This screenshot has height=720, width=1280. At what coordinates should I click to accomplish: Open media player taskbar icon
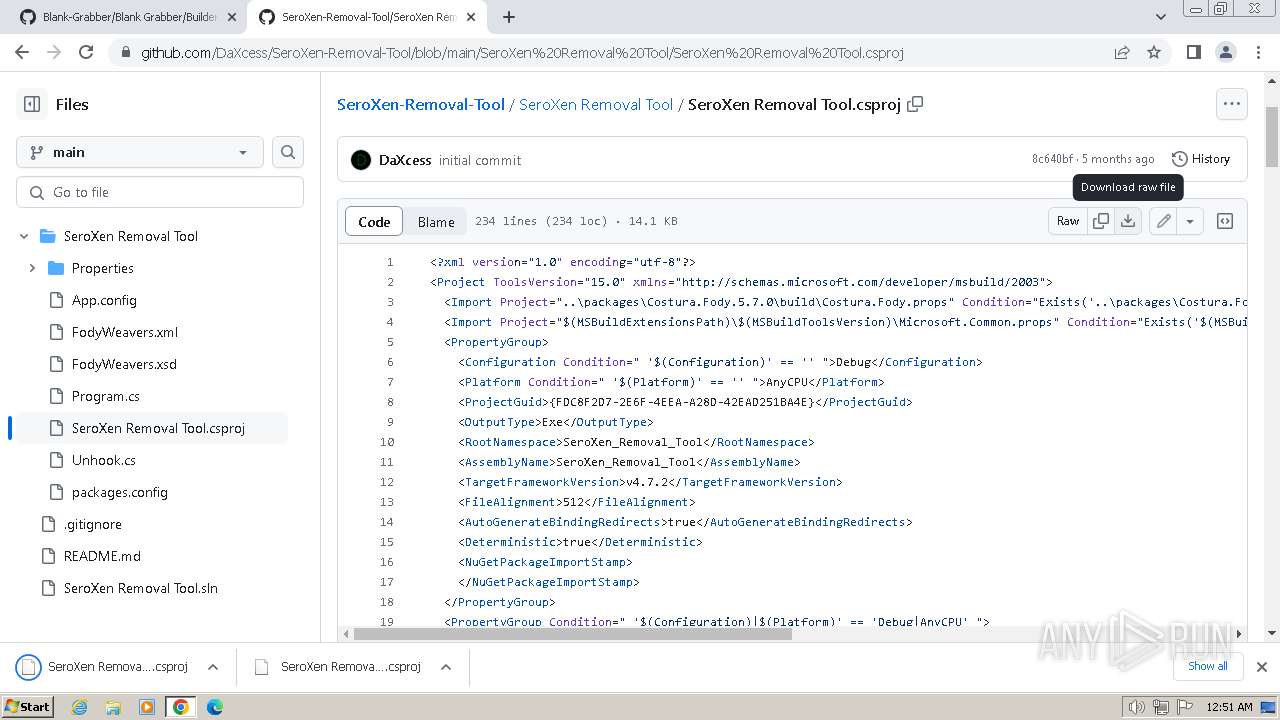tap(147, 707)
